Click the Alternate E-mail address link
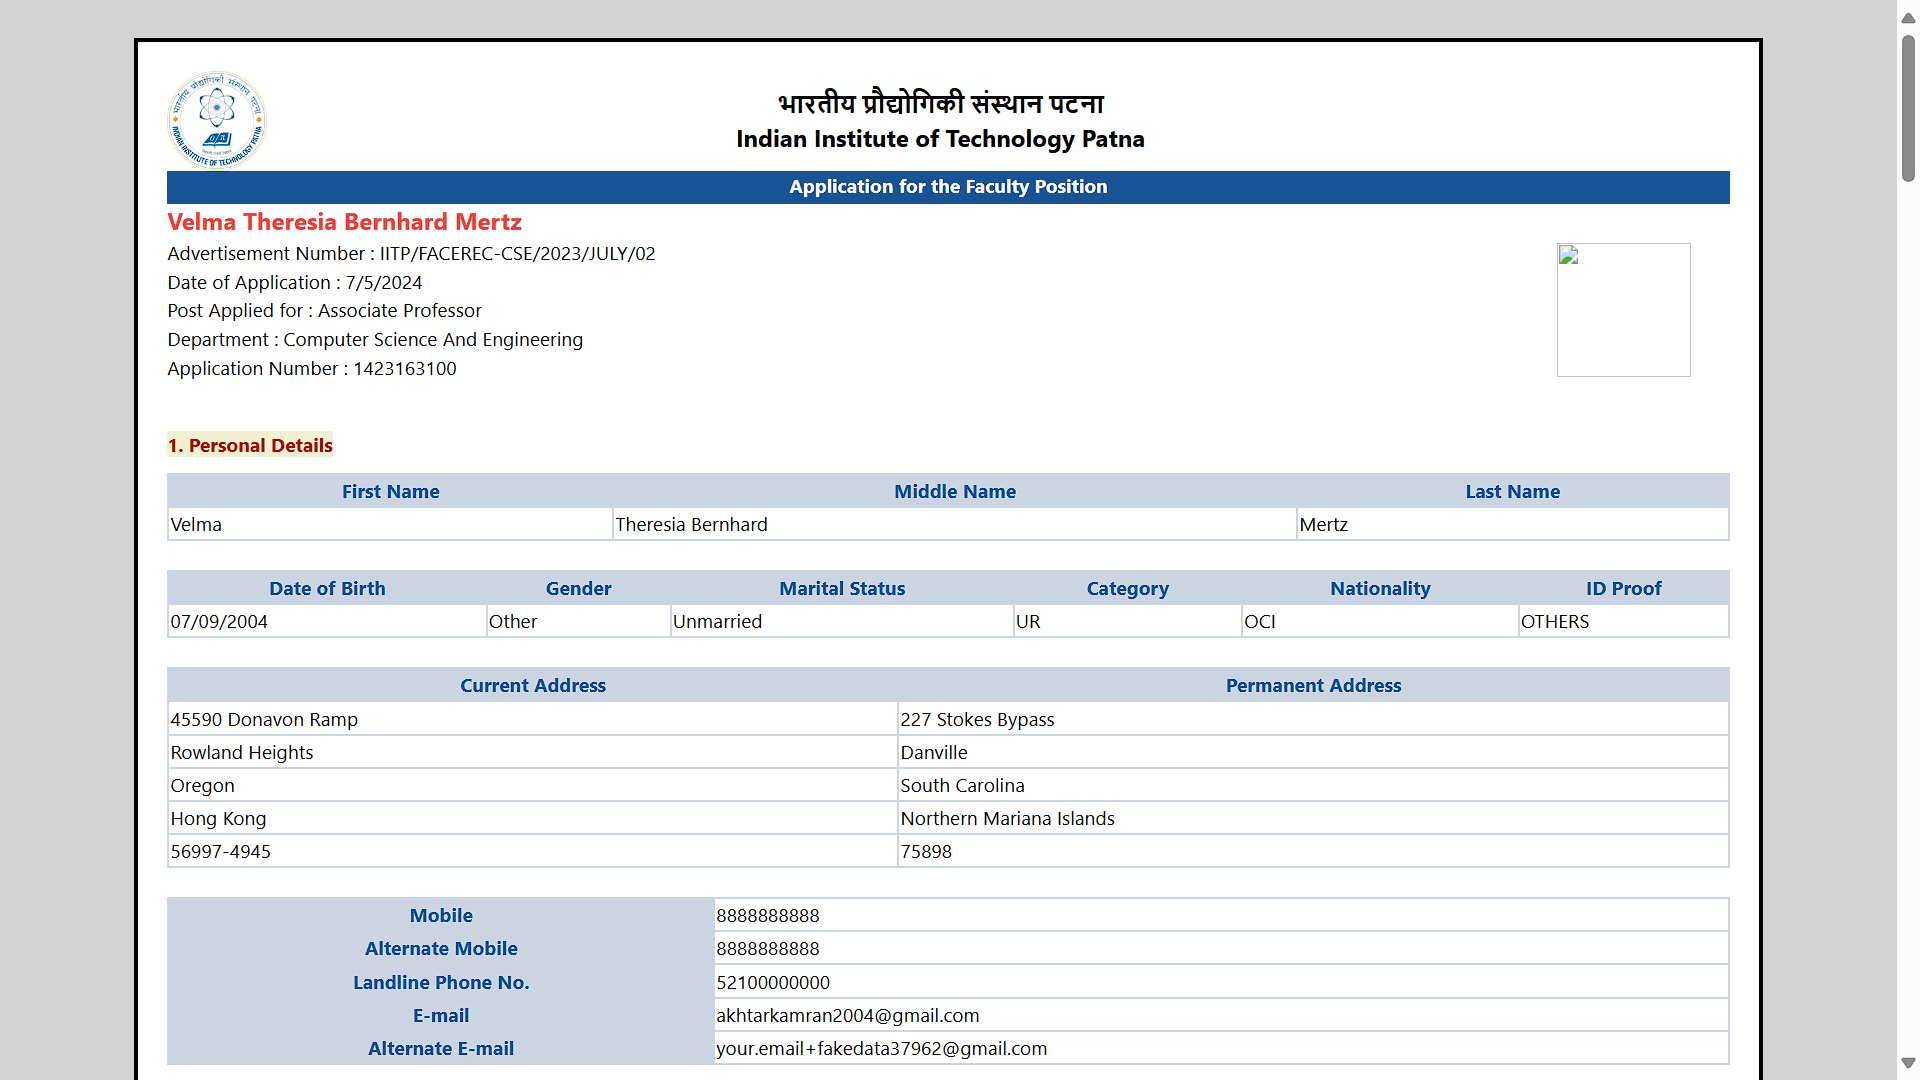The width and height of the screenshot is (1920, 1080). 881,1048
